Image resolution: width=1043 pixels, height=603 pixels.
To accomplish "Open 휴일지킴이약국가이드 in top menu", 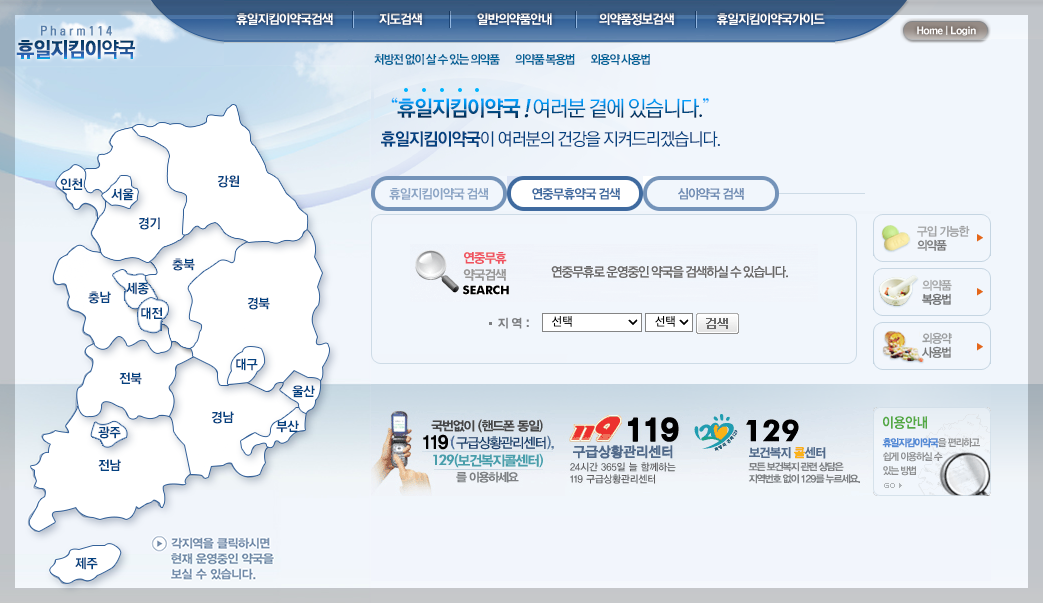I will pos(770,19).
